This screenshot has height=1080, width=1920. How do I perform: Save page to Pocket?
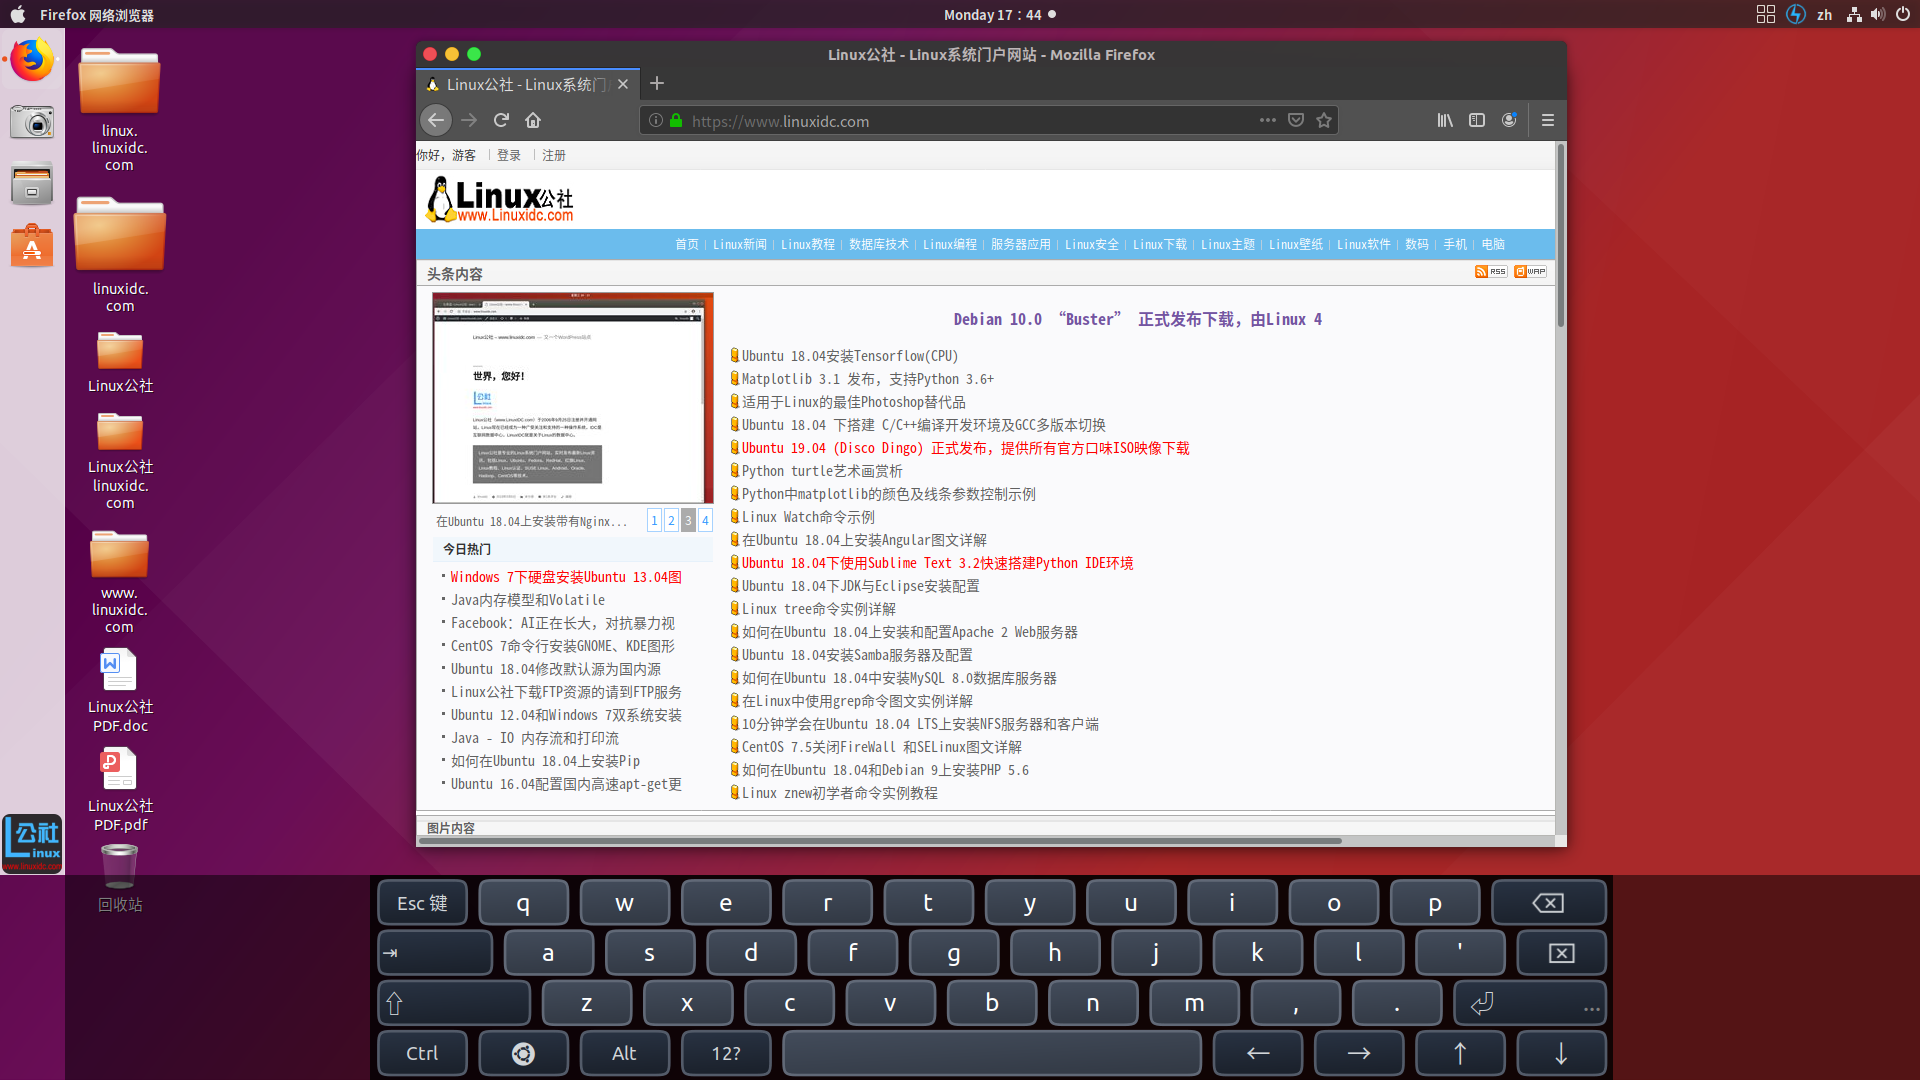coord(1296,120)
